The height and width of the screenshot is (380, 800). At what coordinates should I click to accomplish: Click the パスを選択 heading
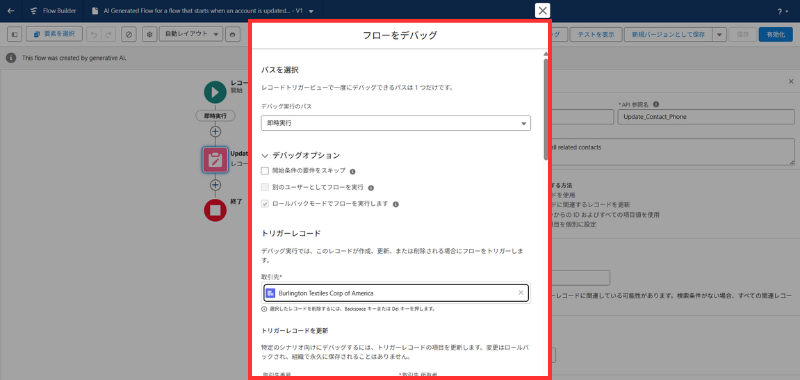click(x=280, y=70)
